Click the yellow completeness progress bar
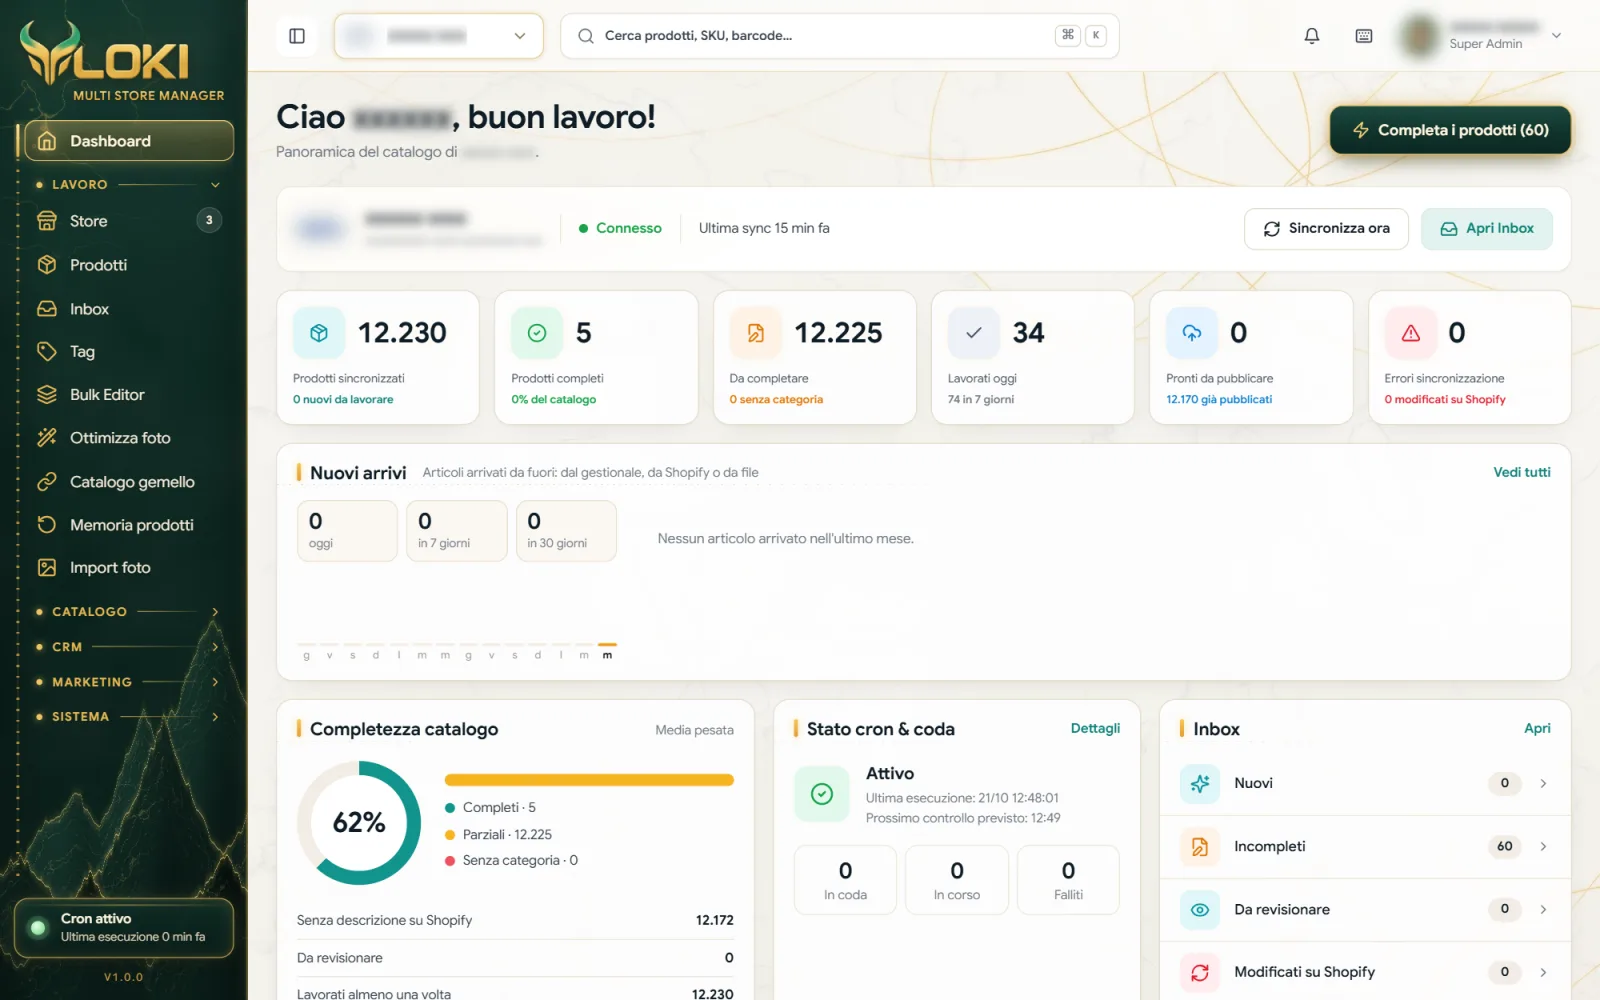The height and width of the screenshot is (1000, 1600). [x=589, y=780]
